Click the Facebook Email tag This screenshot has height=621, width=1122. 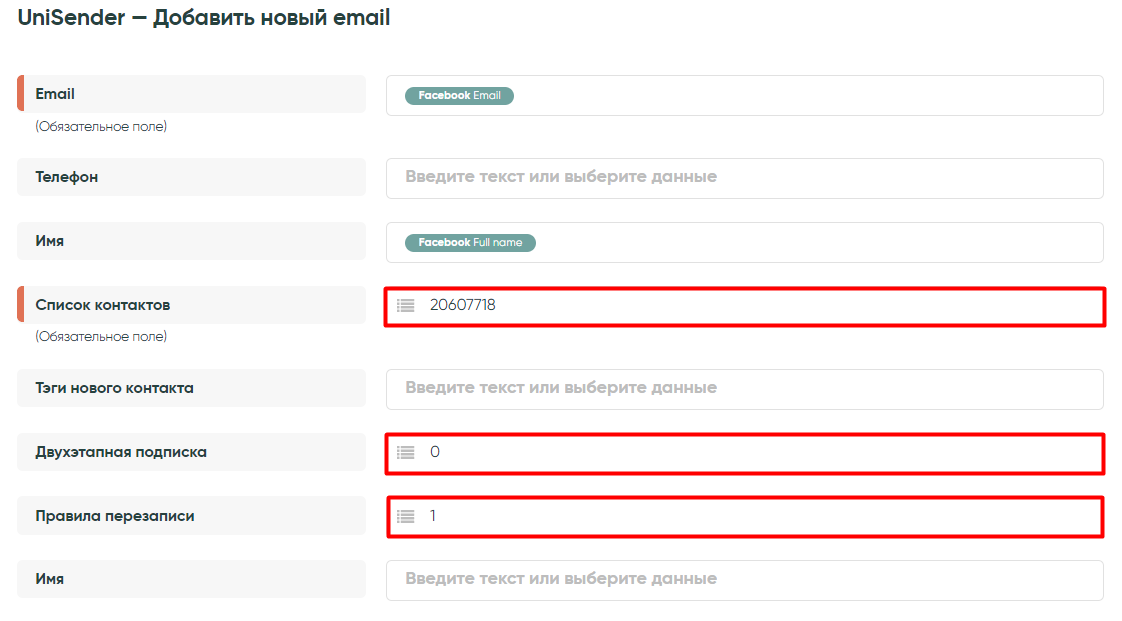pos(459,96)
